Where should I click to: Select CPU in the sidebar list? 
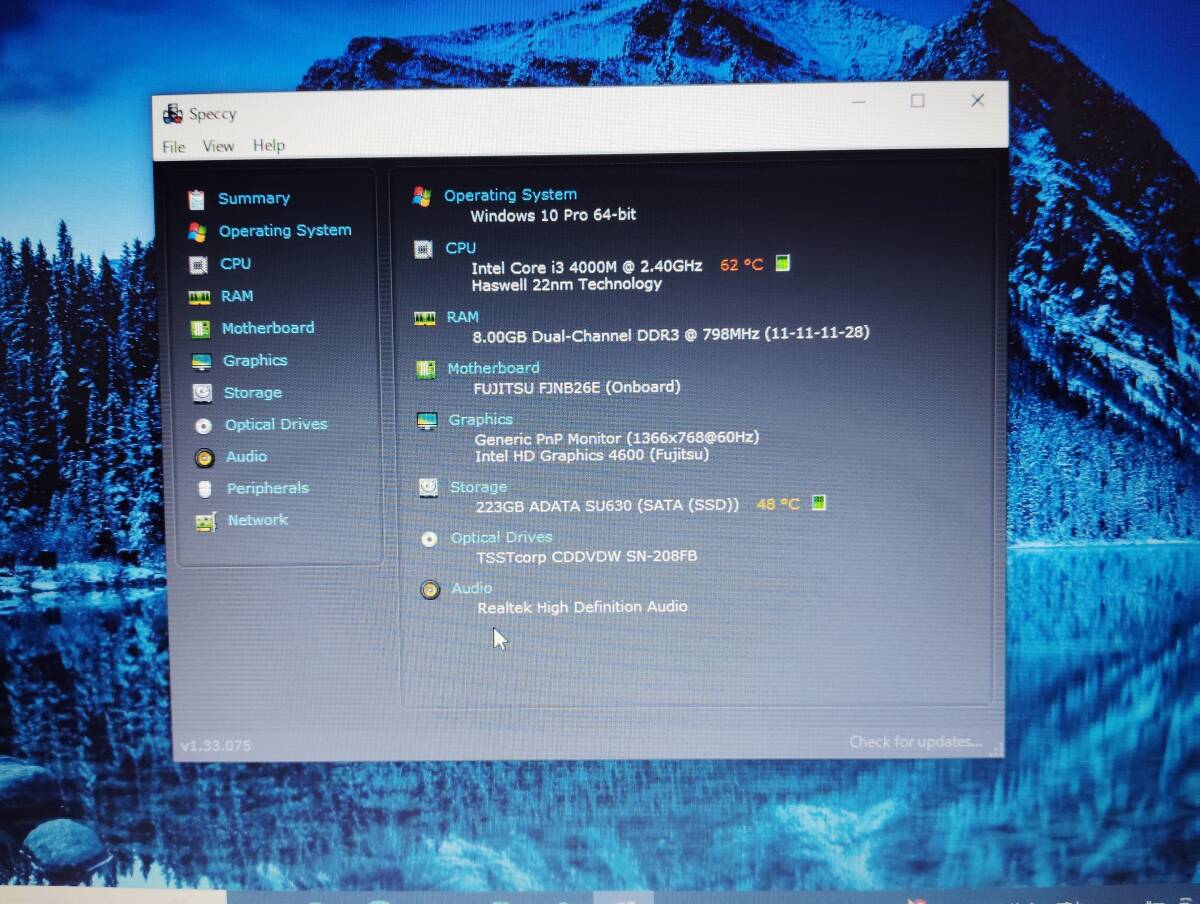point(236,264)
